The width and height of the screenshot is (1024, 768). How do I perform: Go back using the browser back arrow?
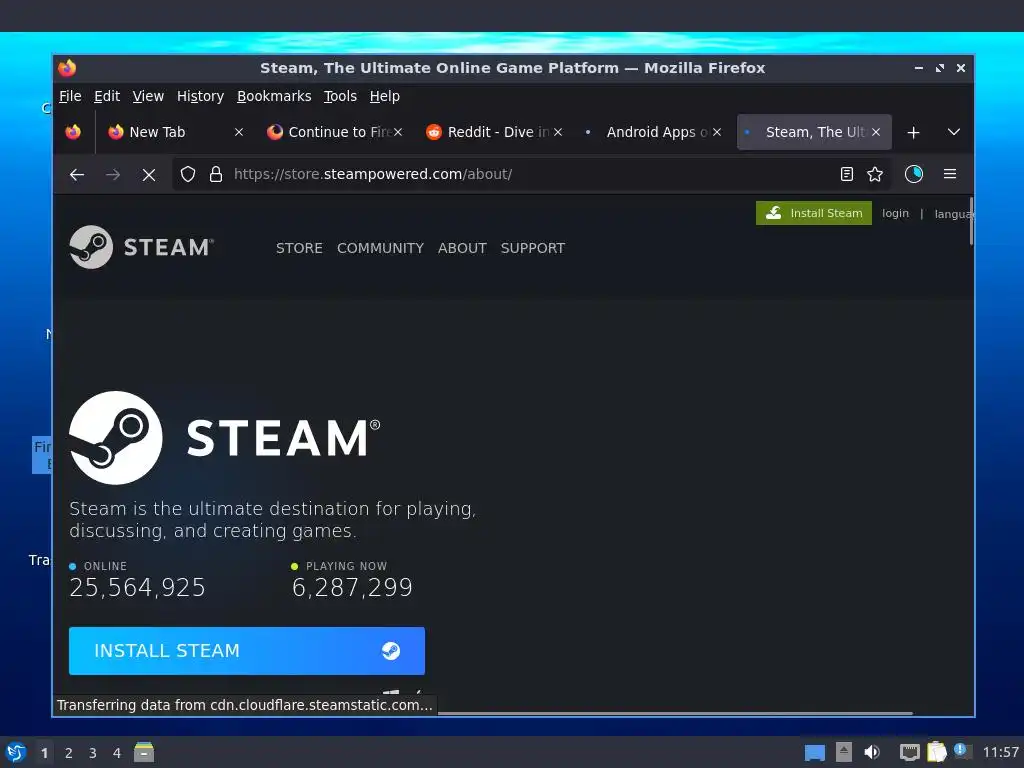coord(77,174)
